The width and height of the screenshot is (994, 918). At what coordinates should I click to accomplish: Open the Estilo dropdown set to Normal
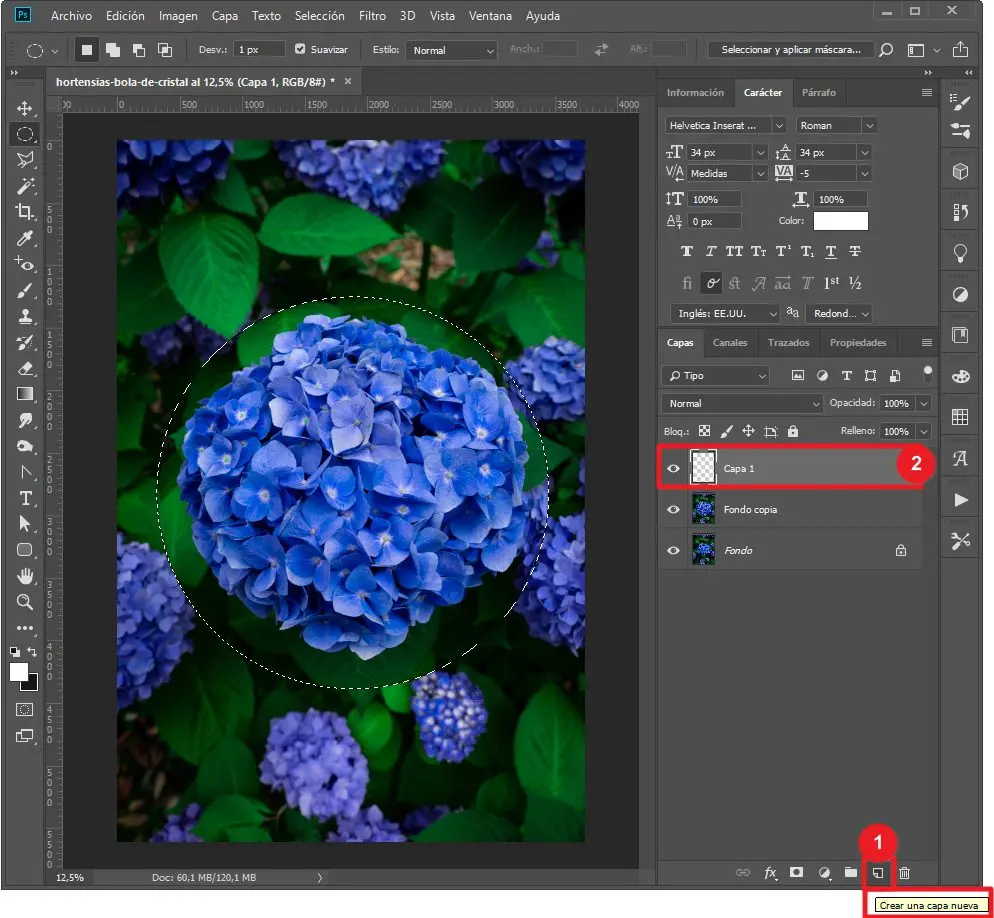point(453,50)
